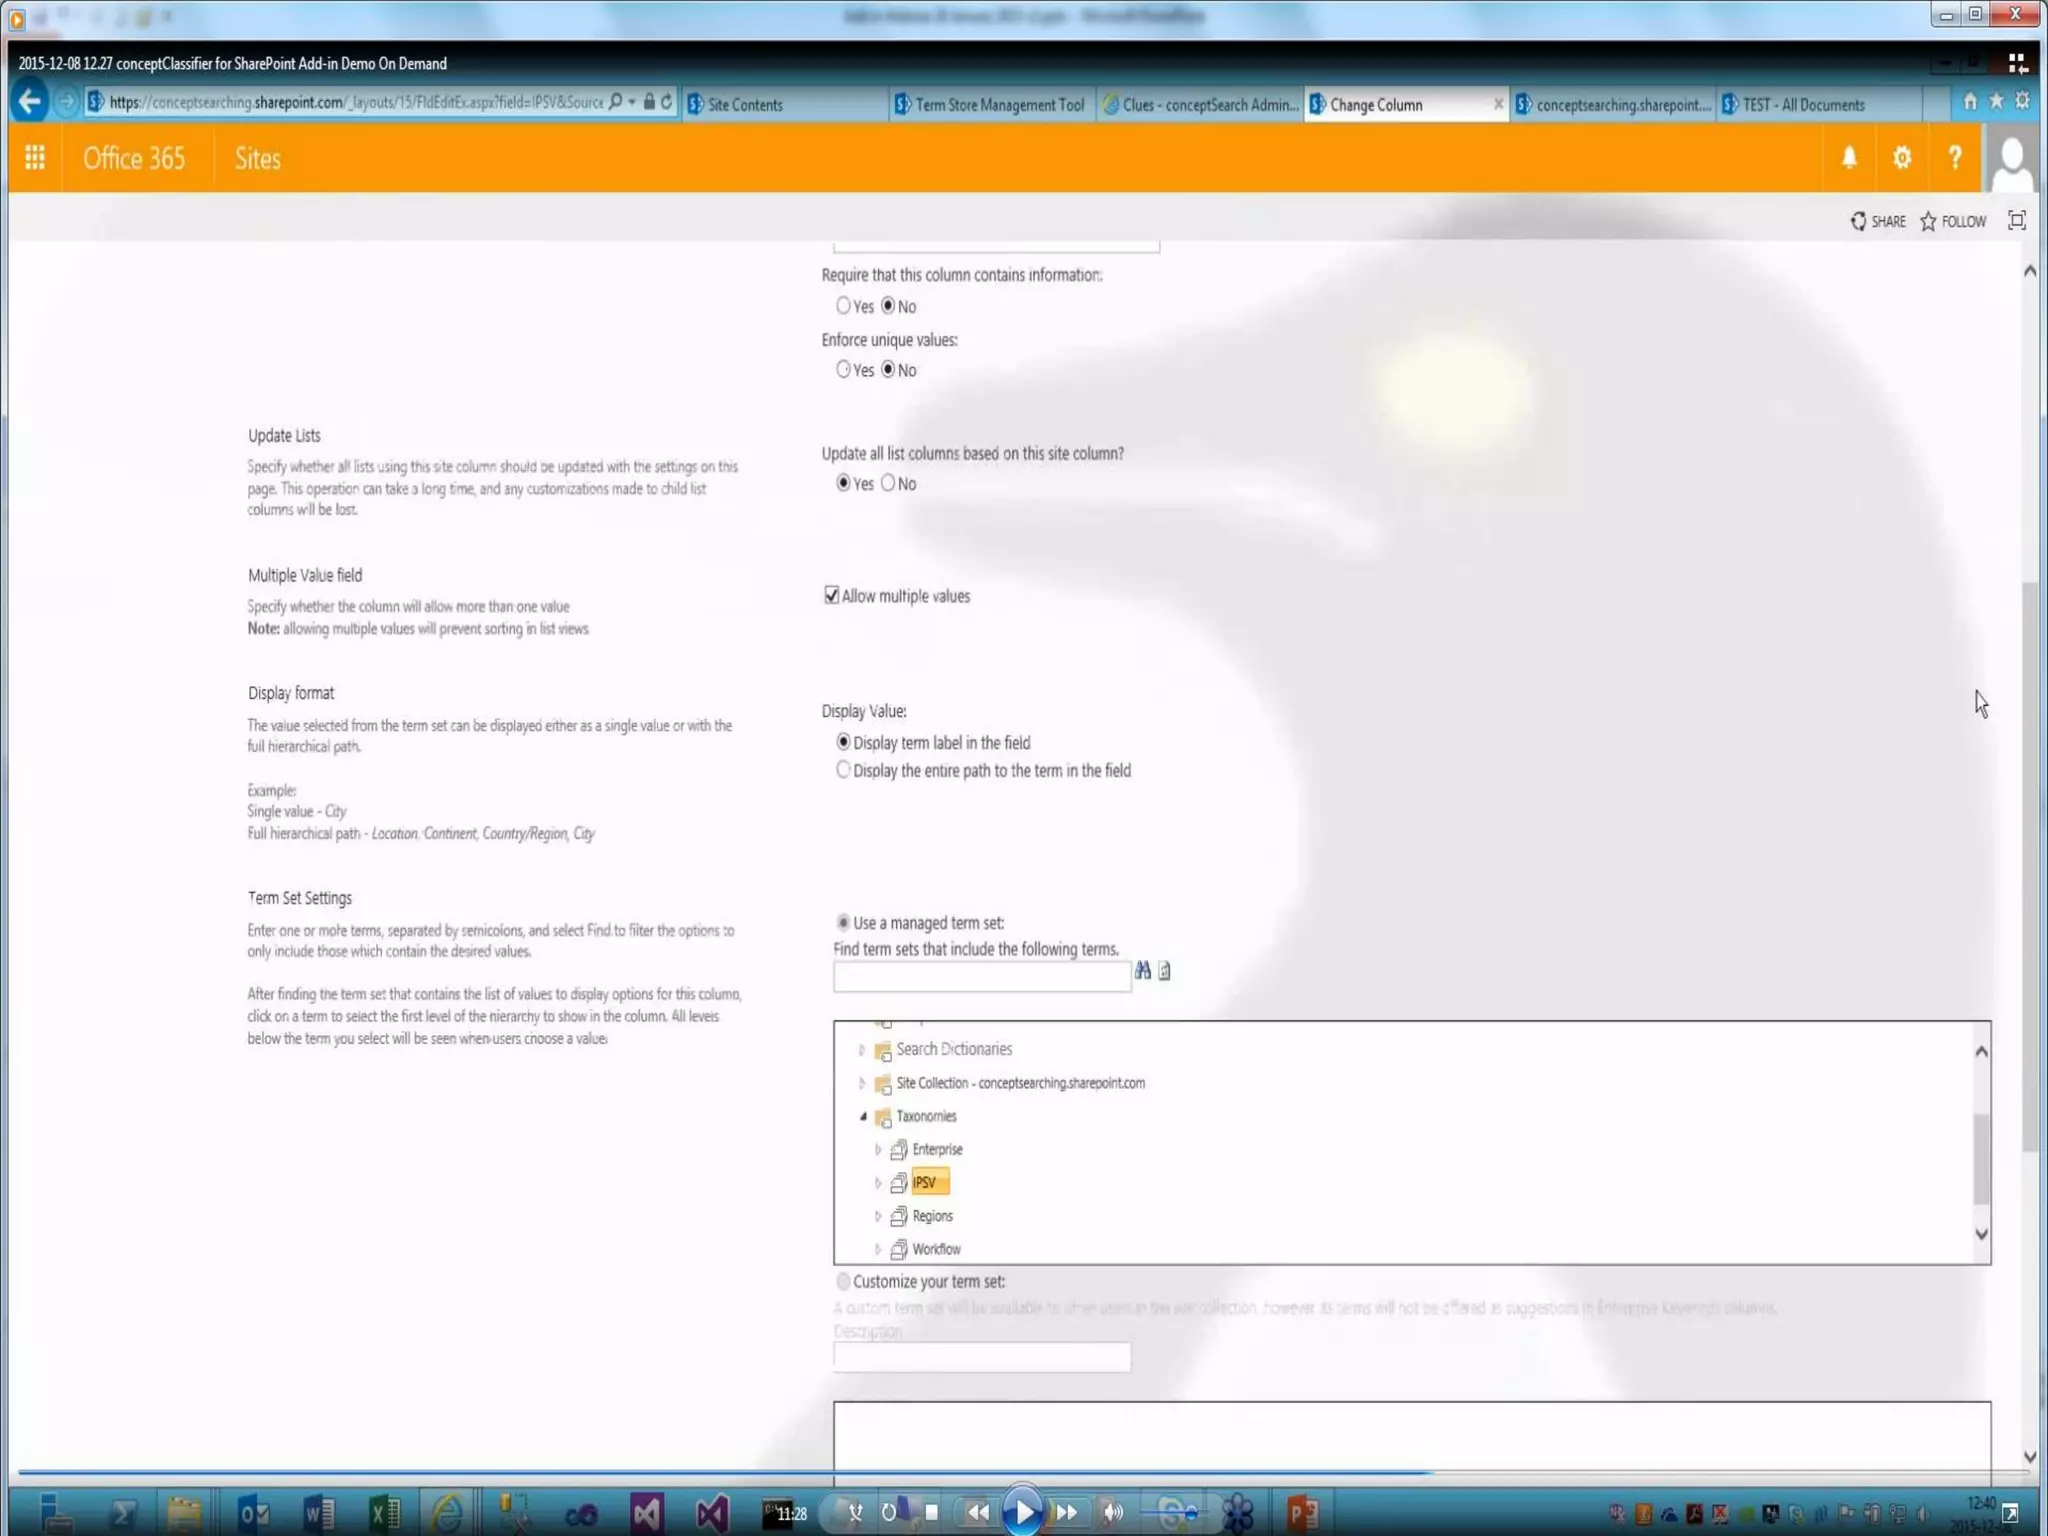Screen dimensions: 2048x1536
Task: Click the reset term filter icon
Action: (x=1165, y=970)
